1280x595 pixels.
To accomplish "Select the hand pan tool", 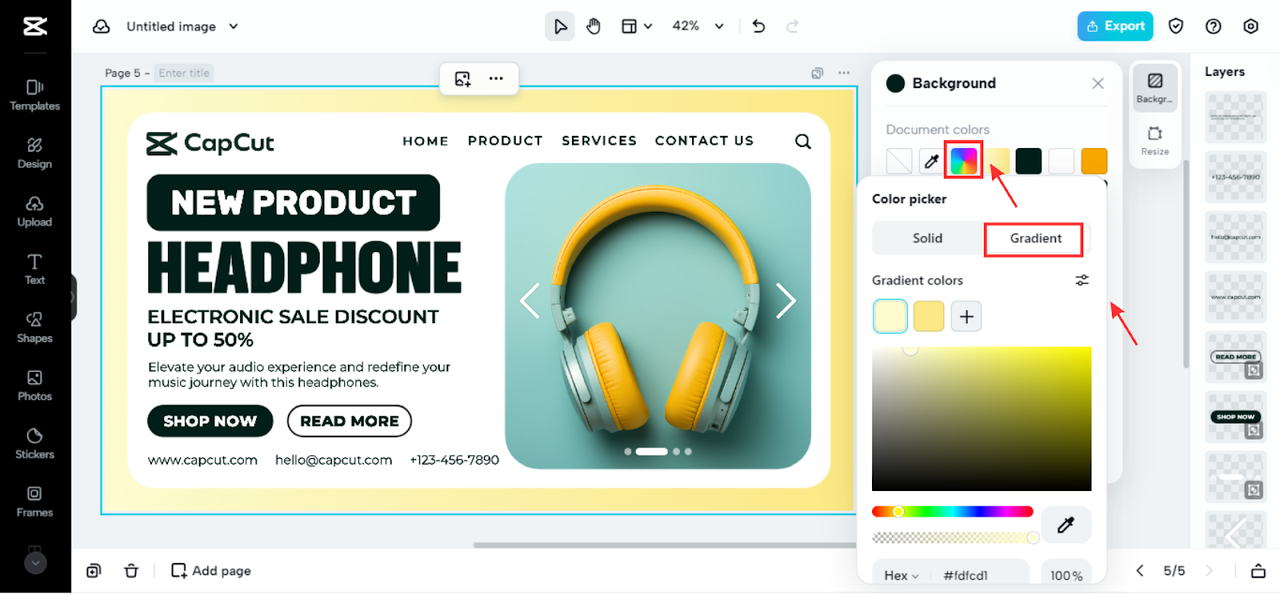I will point(594,27).
